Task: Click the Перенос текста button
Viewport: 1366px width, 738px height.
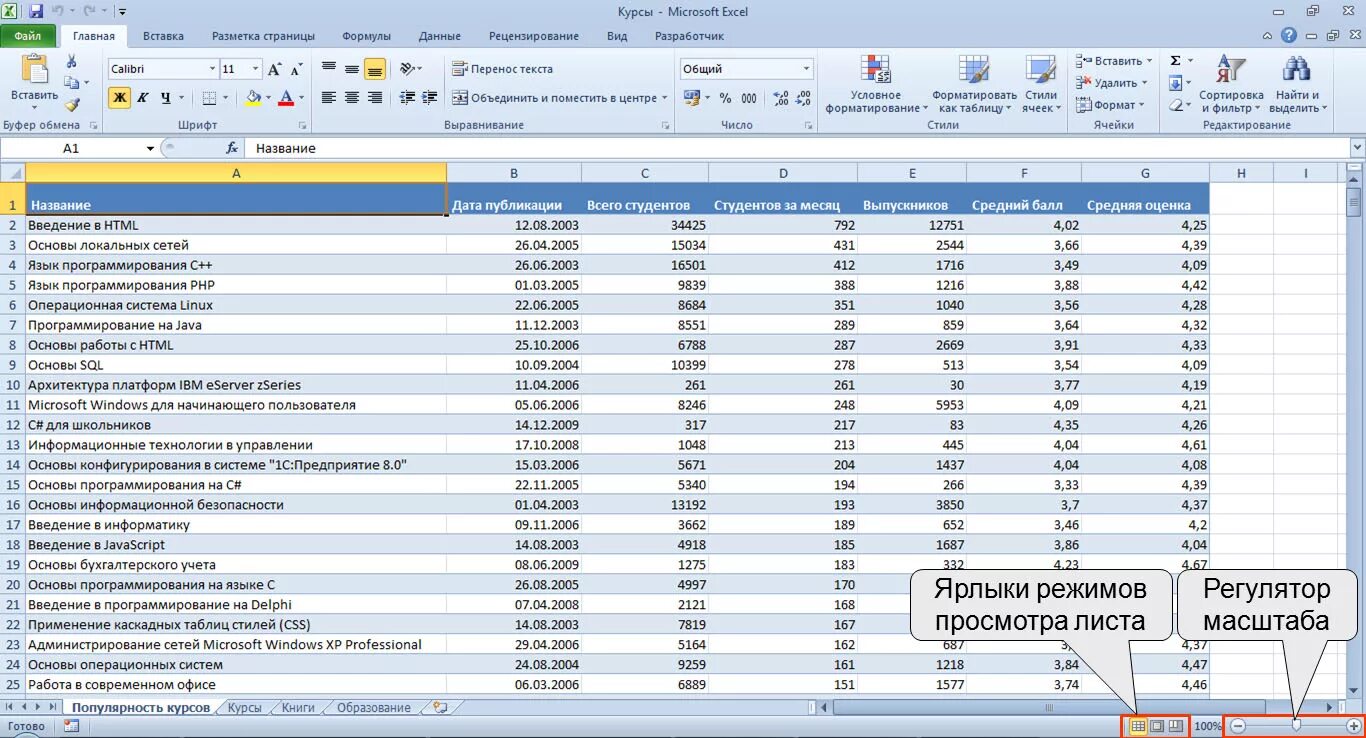Action: [502, 69]
